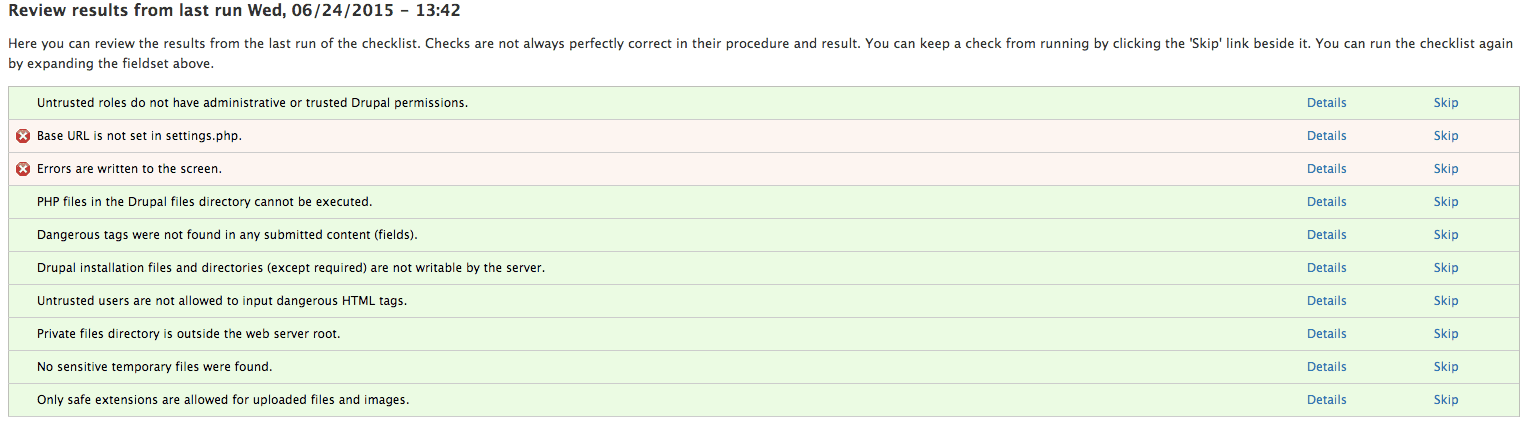Skip the safe extensions upload check
The height and width of the screenshot is (431, 1529).
(1446, 400)
